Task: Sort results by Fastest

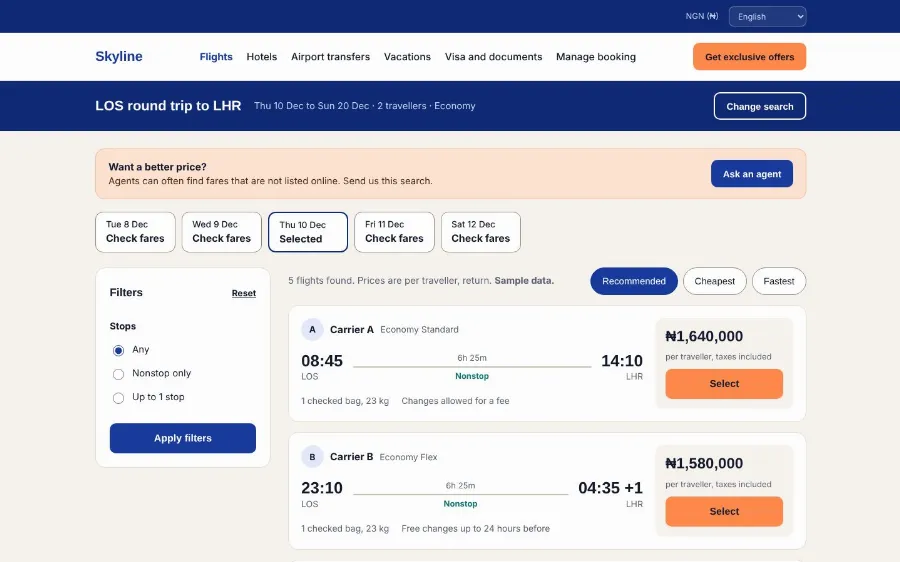Action: coord(779,281)
